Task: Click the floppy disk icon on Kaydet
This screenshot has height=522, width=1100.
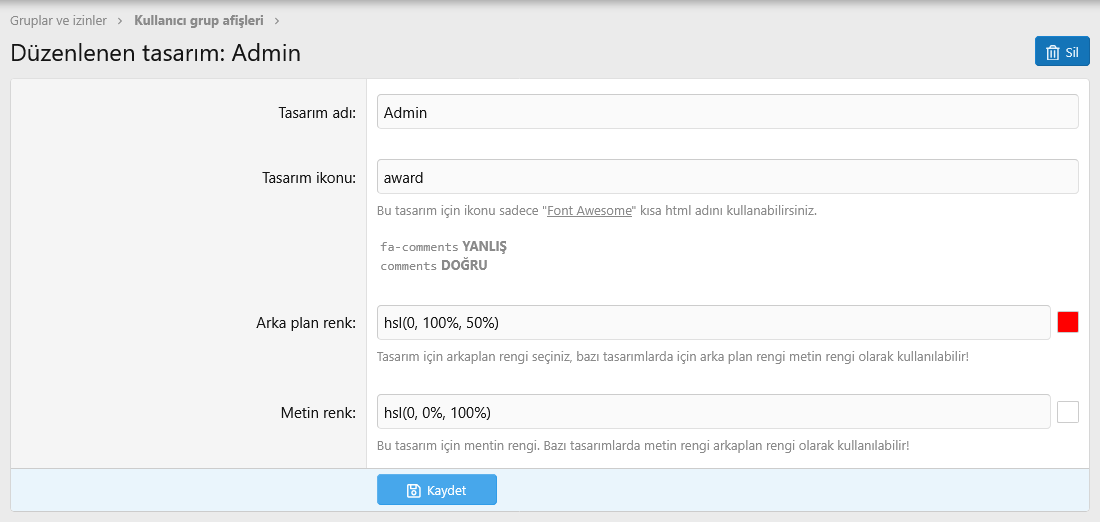Action: [414, 490]
